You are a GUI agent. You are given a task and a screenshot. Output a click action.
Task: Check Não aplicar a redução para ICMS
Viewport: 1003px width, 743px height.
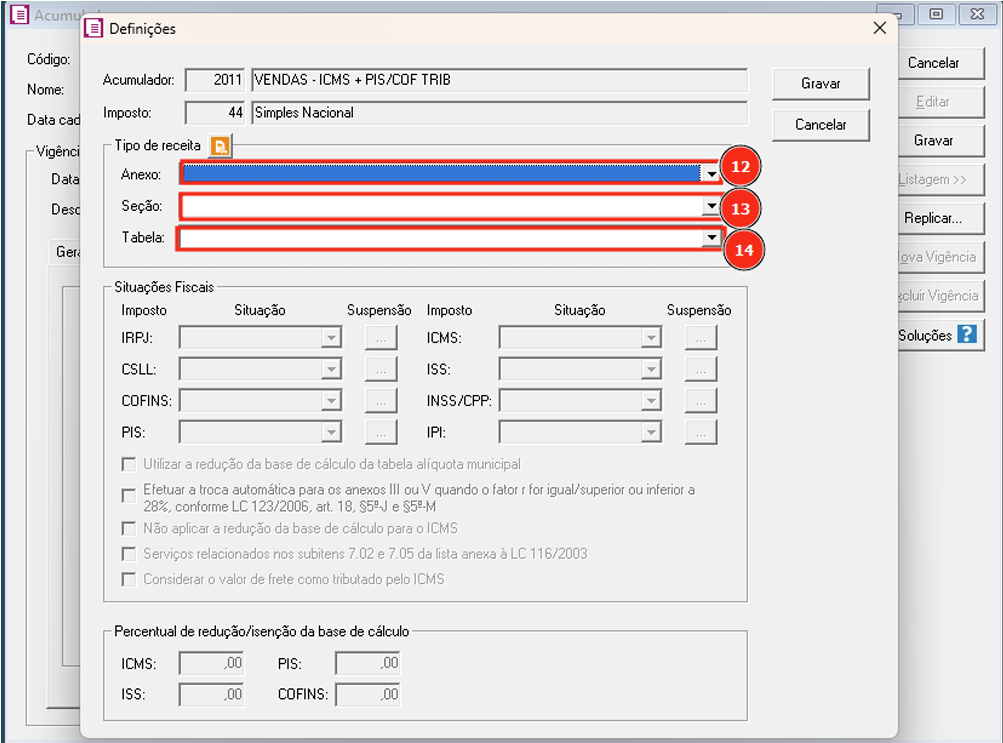pyautogui.click(x=128, y=528)
